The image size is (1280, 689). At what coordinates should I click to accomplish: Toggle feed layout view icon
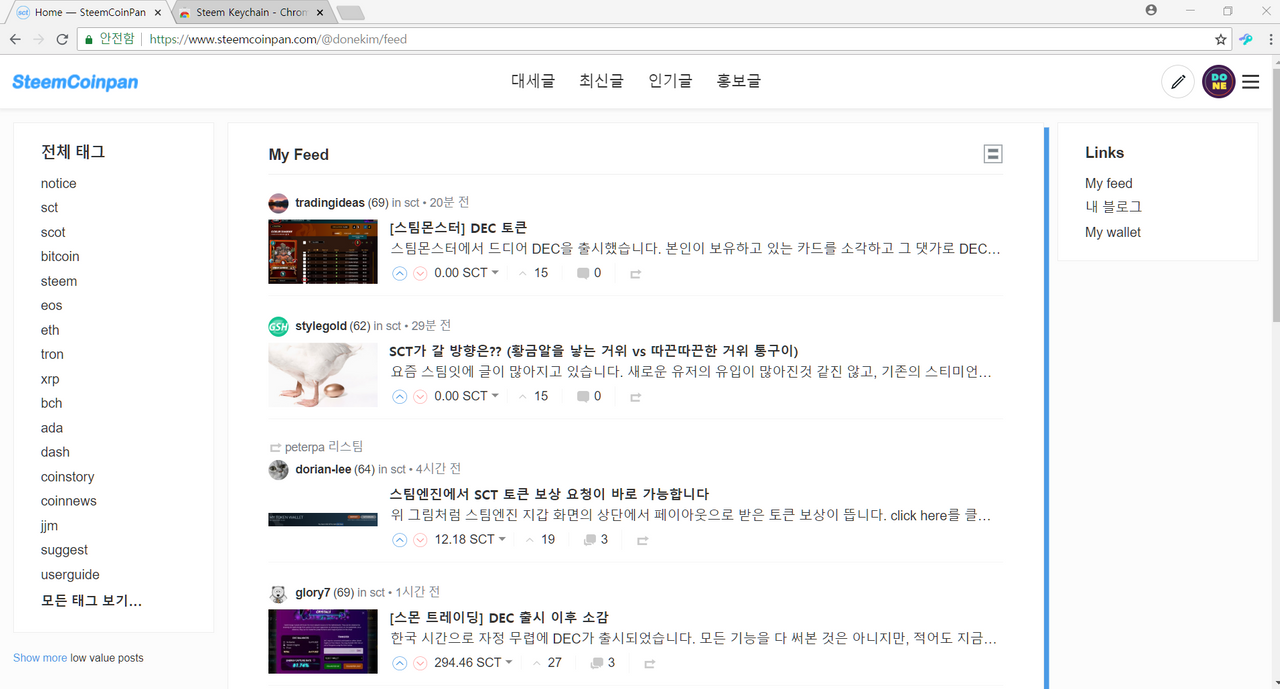[x=993, y=154]
